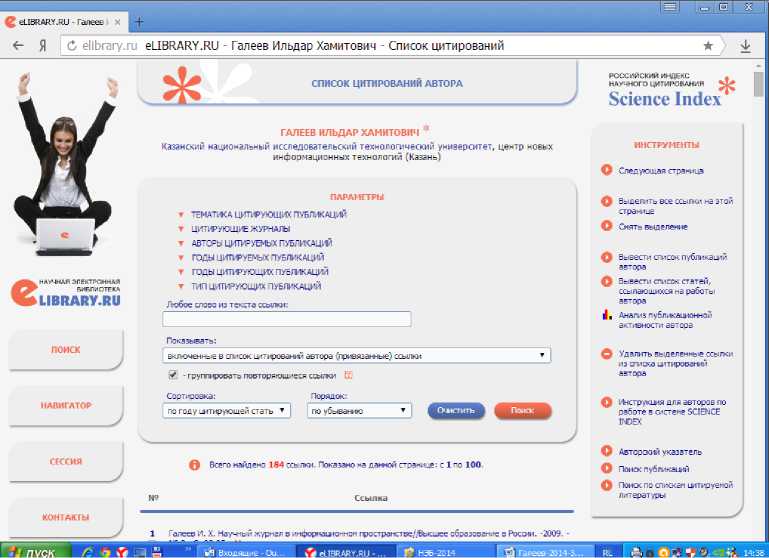The width and height of the screenshot is (769, 558).
Task: Click the help icon next to grouping checkbox
Action: point(348,375)
